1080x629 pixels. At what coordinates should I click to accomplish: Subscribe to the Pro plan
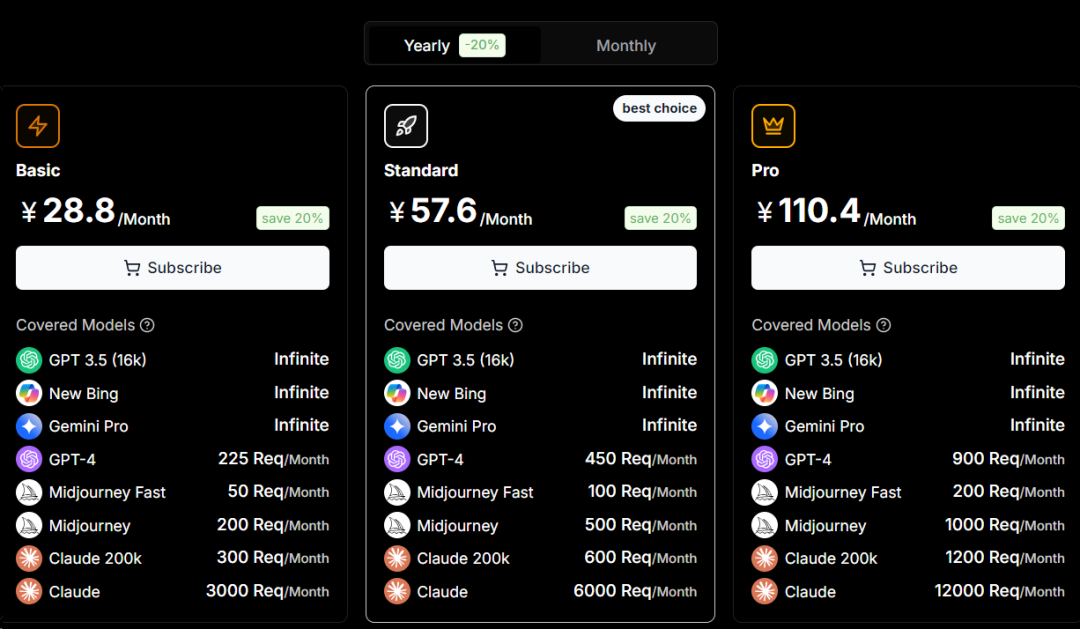click(x=908, y=268)
